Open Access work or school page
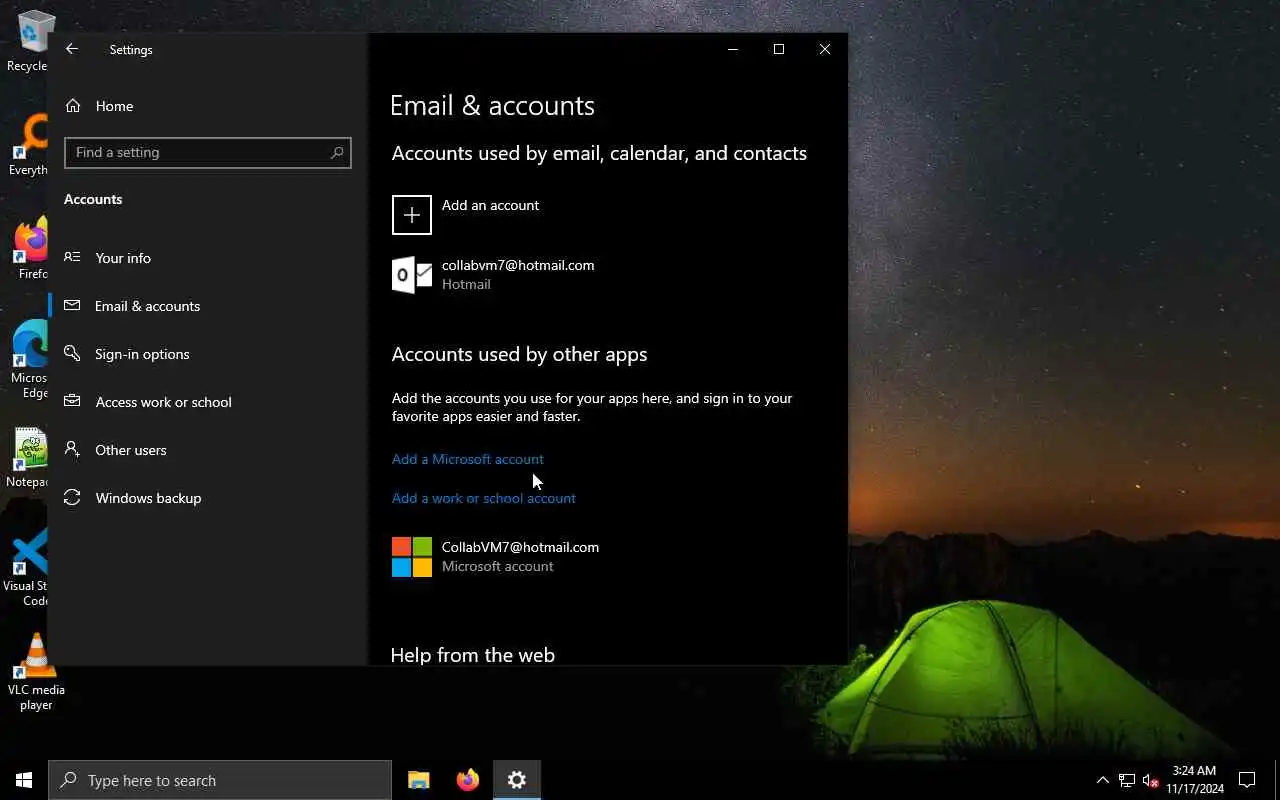 click(x=208, y=402)
